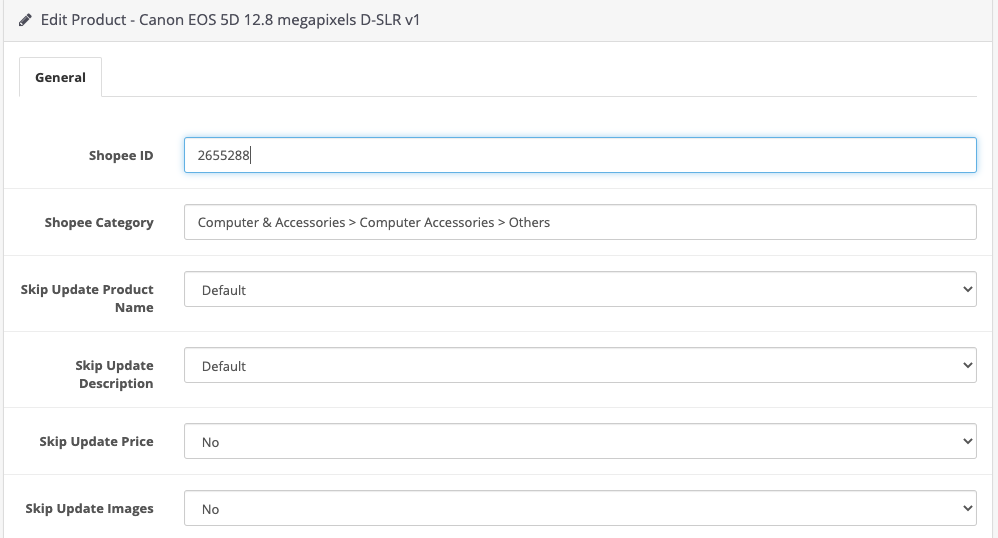The image size is (998, 538).
Task: Click the pencil icon beside Edit Product
Action: [26, 20]
